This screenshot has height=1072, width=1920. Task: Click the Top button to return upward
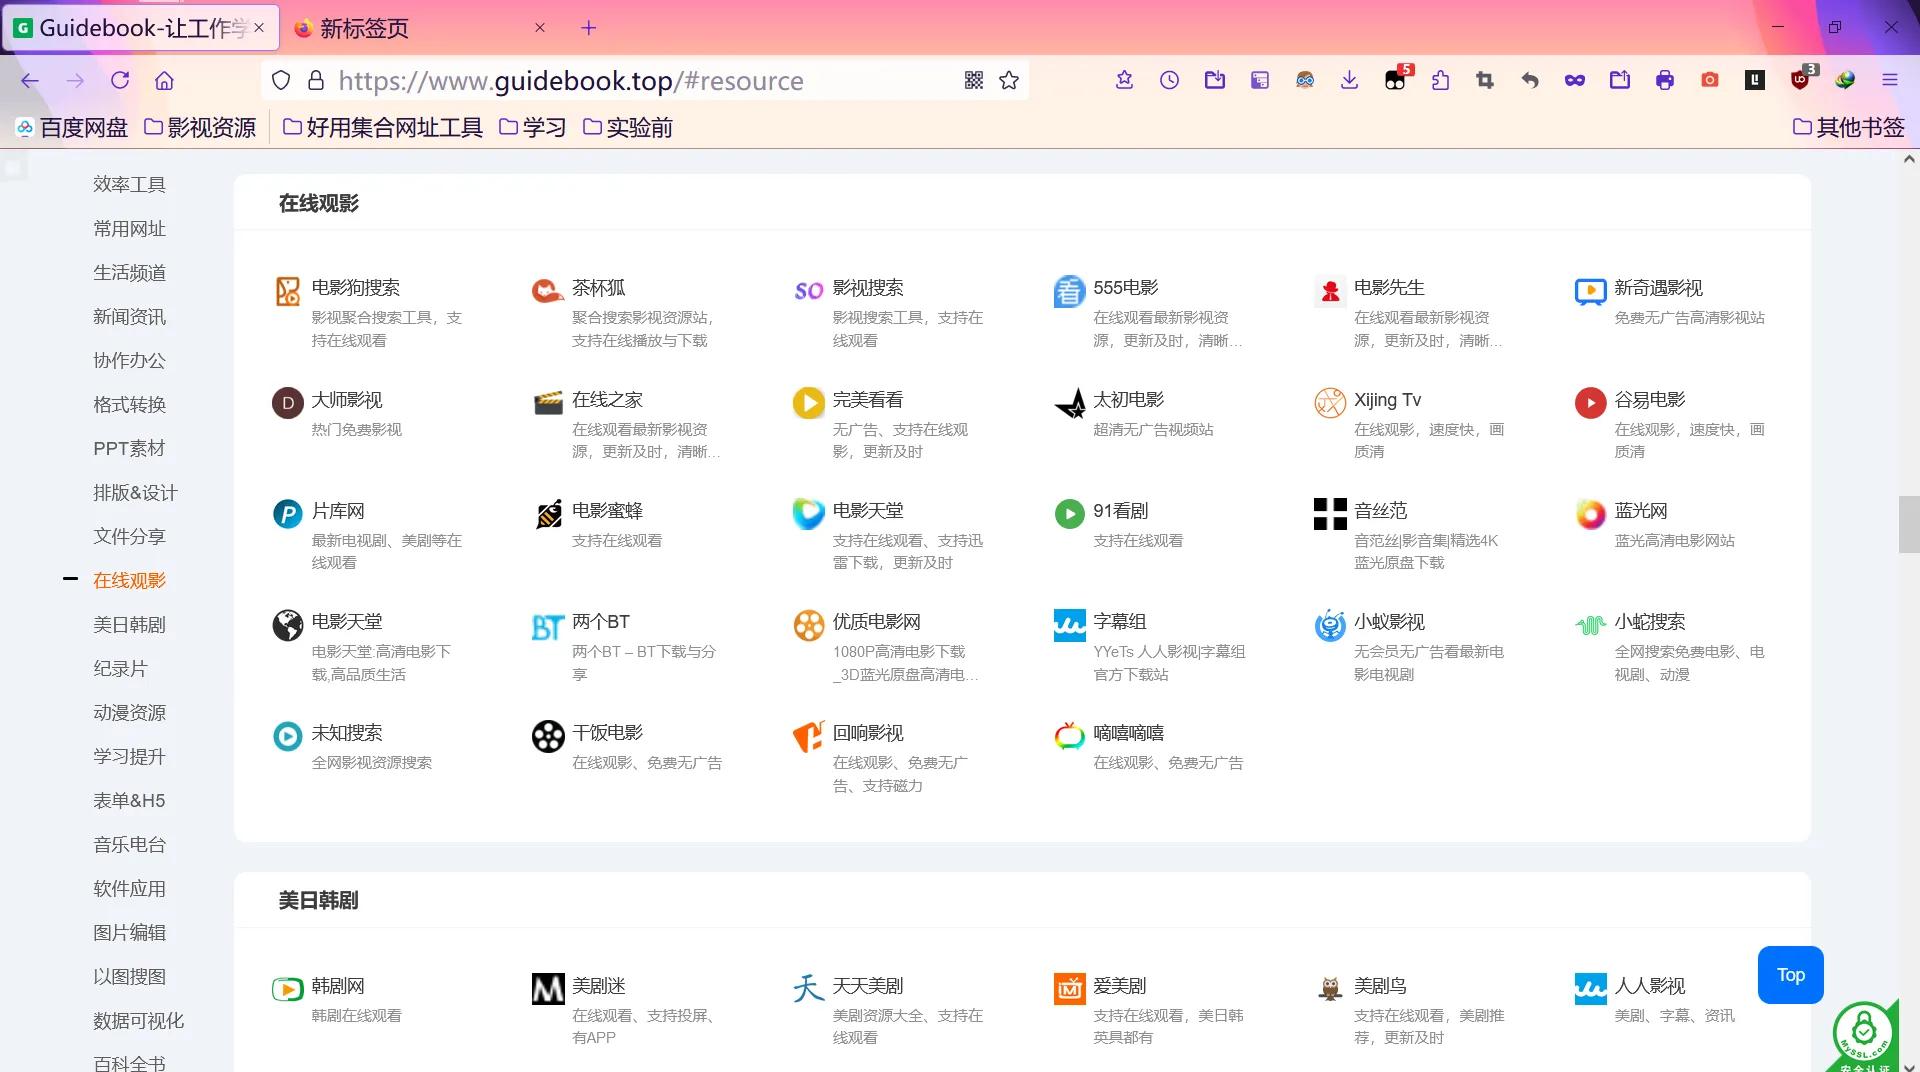1790,974
